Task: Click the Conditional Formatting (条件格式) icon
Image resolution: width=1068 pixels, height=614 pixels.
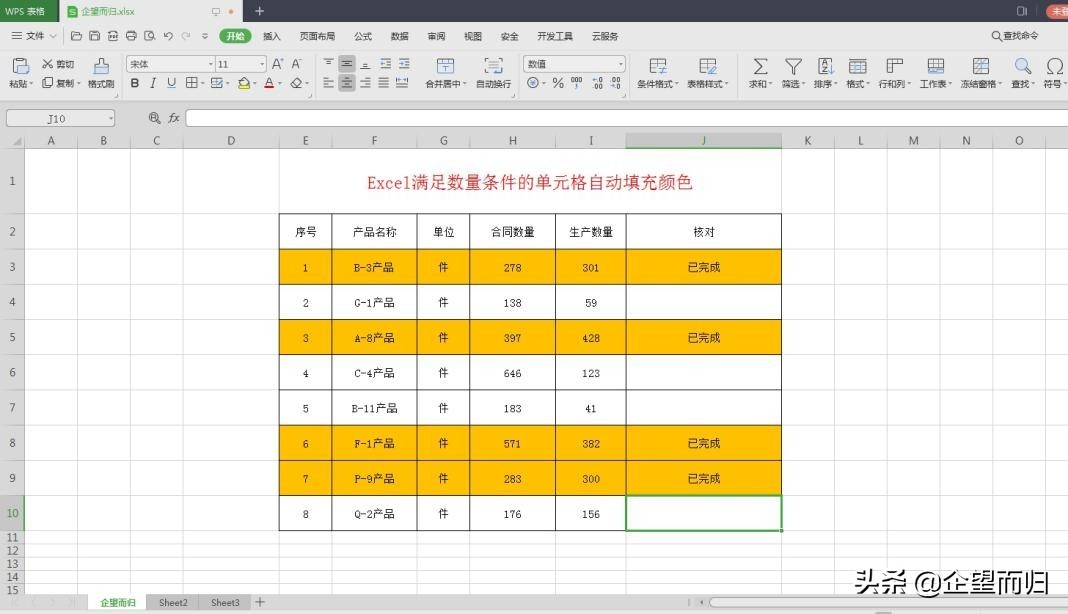Action: click(x=658, y=66)
